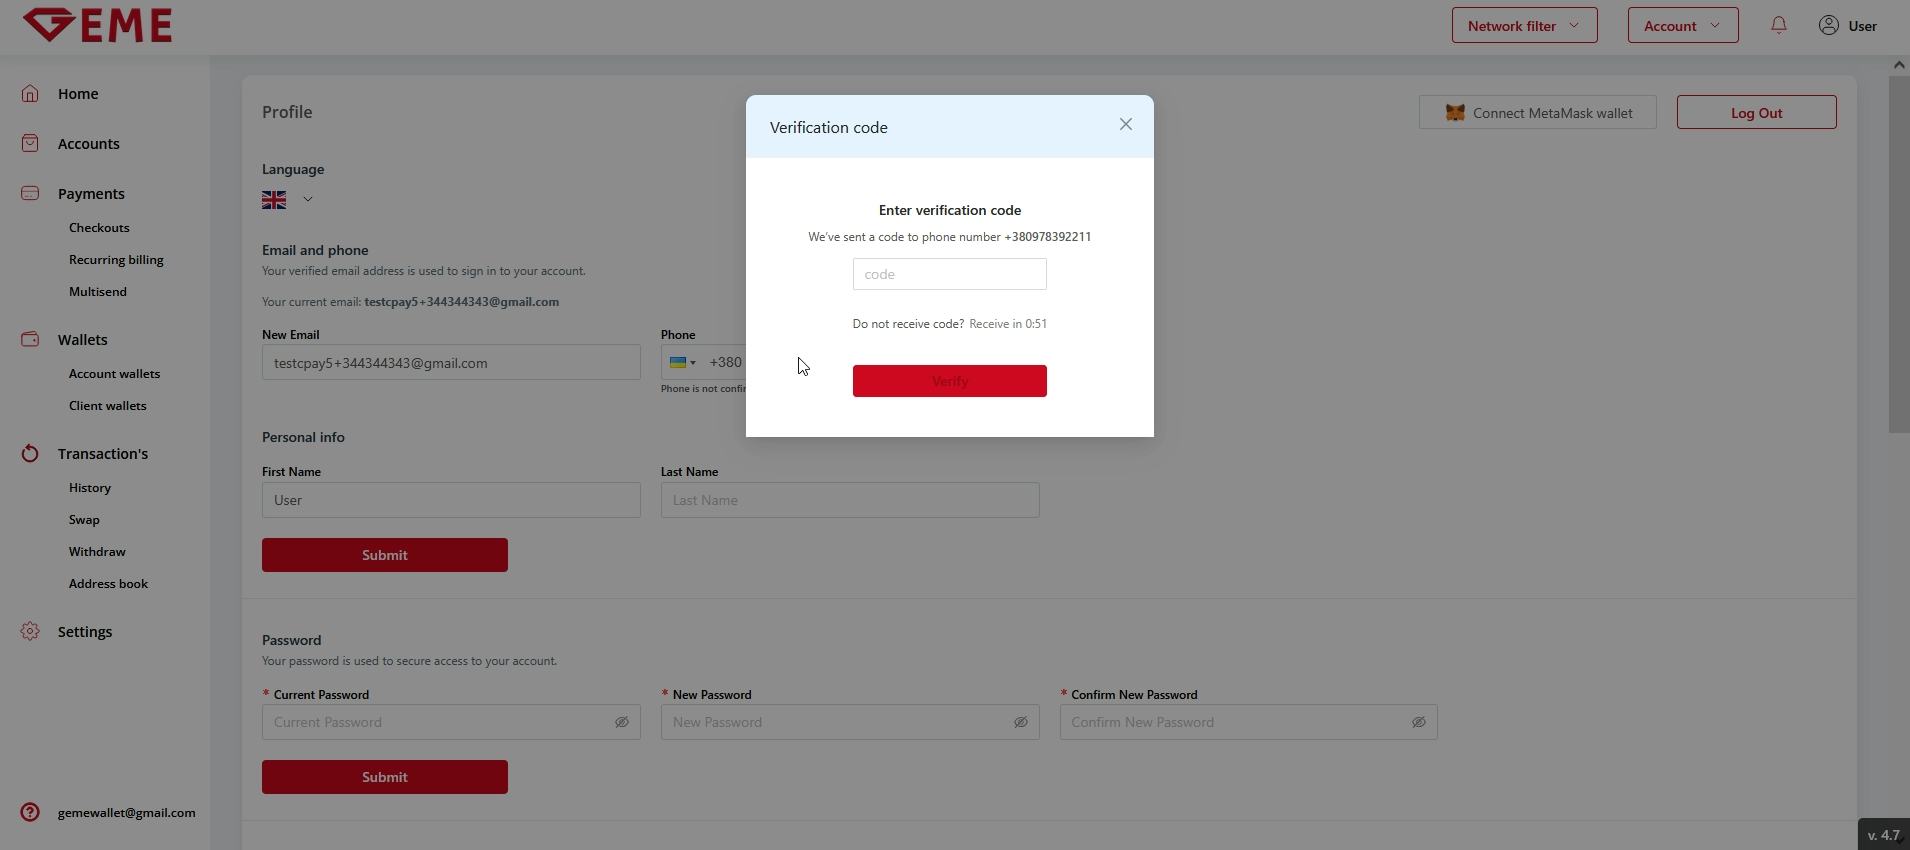Expand the Account dropdown
Viewport: 1910px width, 850px height.
click(x=1682, y=26)
